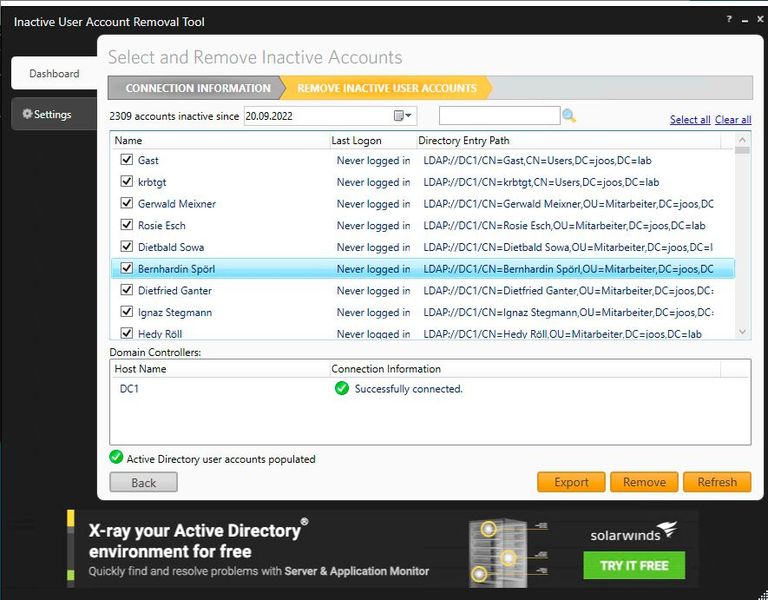This screenshot has width=768, height=600.
Task: Click the Remove button
Action: pos(644,482)
